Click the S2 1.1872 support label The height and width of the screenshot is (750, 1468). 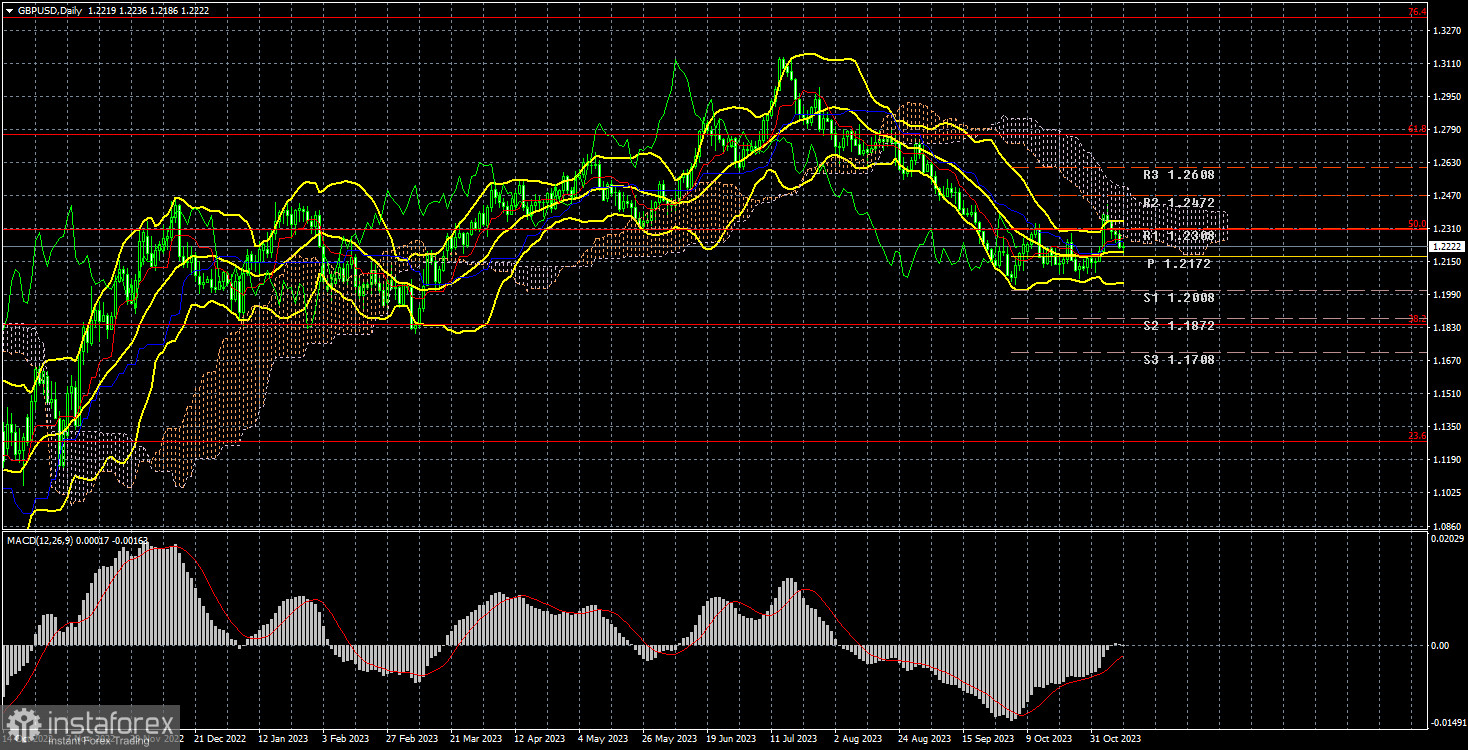[x=1179, y=326]
